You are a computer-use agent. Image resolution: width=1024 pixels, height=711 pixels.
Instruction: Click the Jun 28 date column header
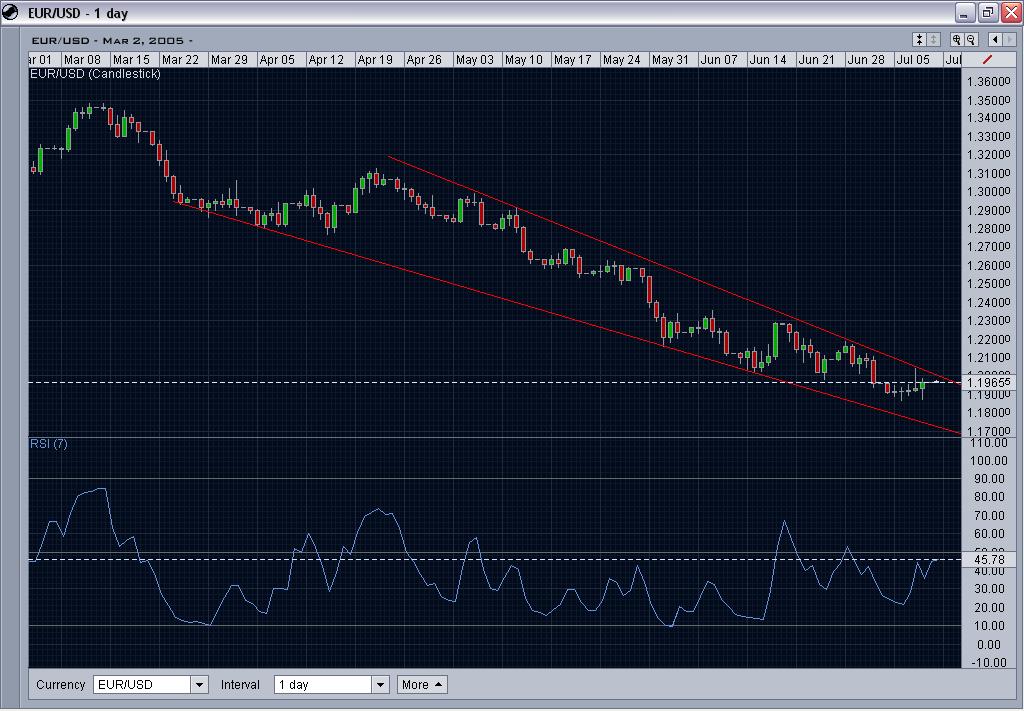point(866,59)
